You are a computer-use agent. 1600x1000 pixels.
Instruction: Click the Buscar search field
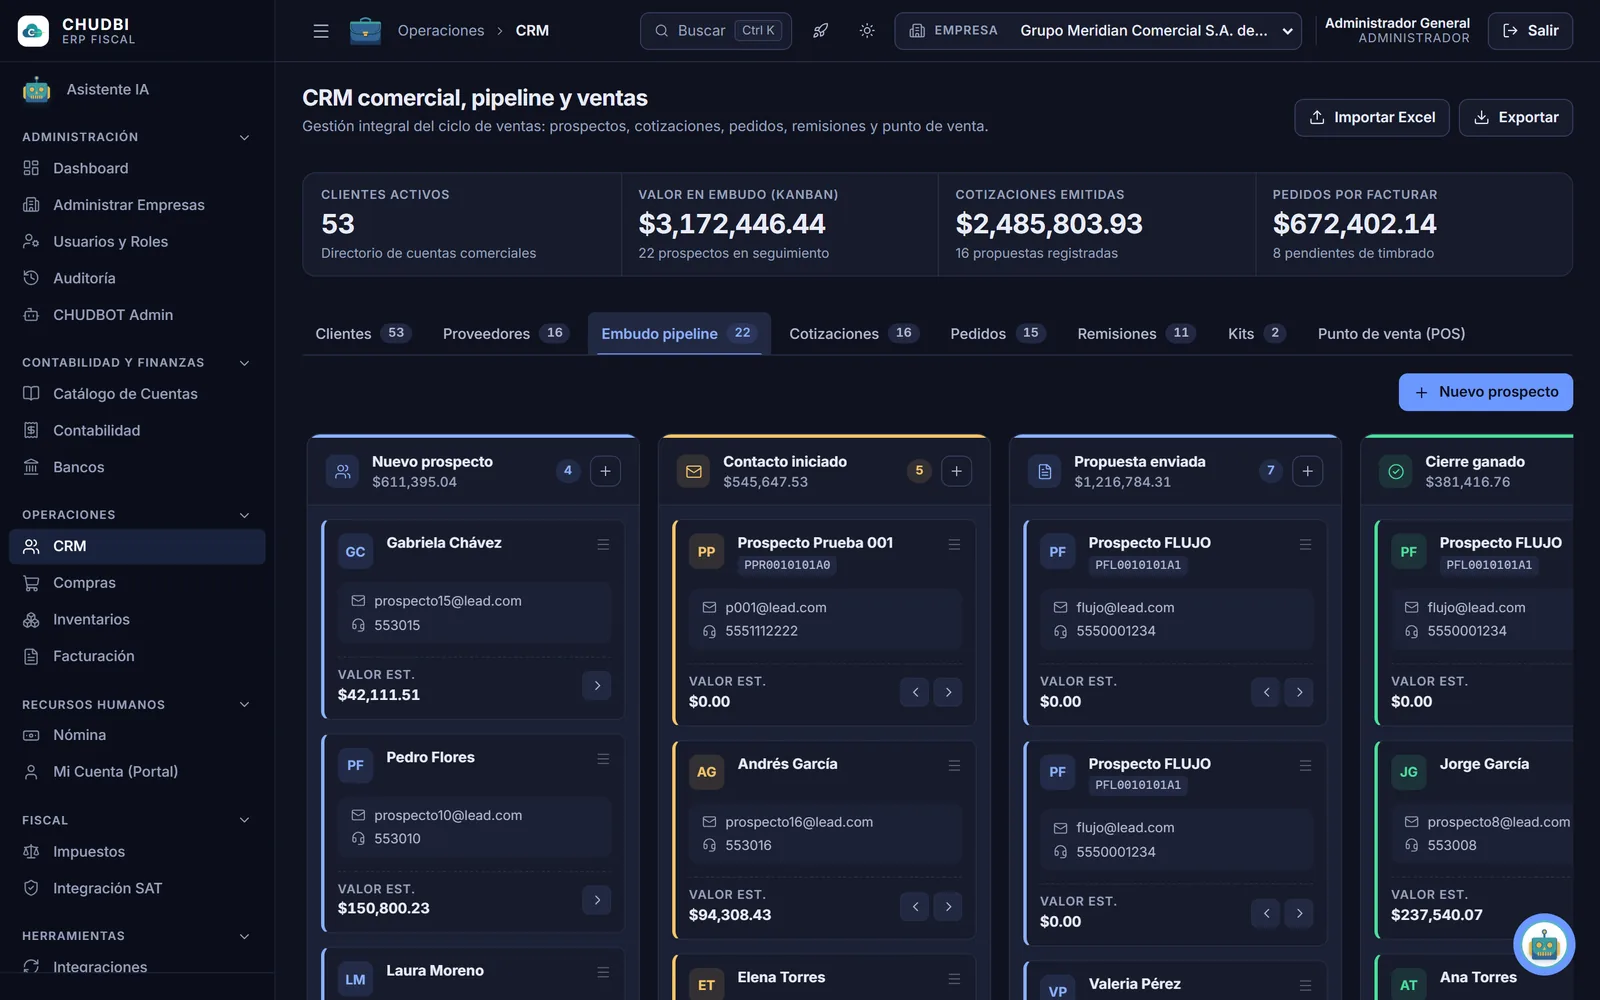click(x=716, y=31)
